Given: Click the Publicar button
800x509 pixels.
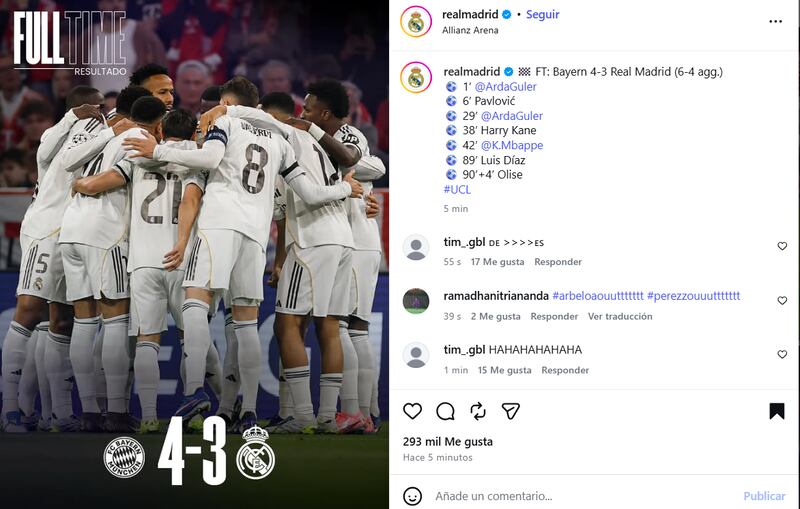Looking at the screenshot, I should tap(764, 496).
